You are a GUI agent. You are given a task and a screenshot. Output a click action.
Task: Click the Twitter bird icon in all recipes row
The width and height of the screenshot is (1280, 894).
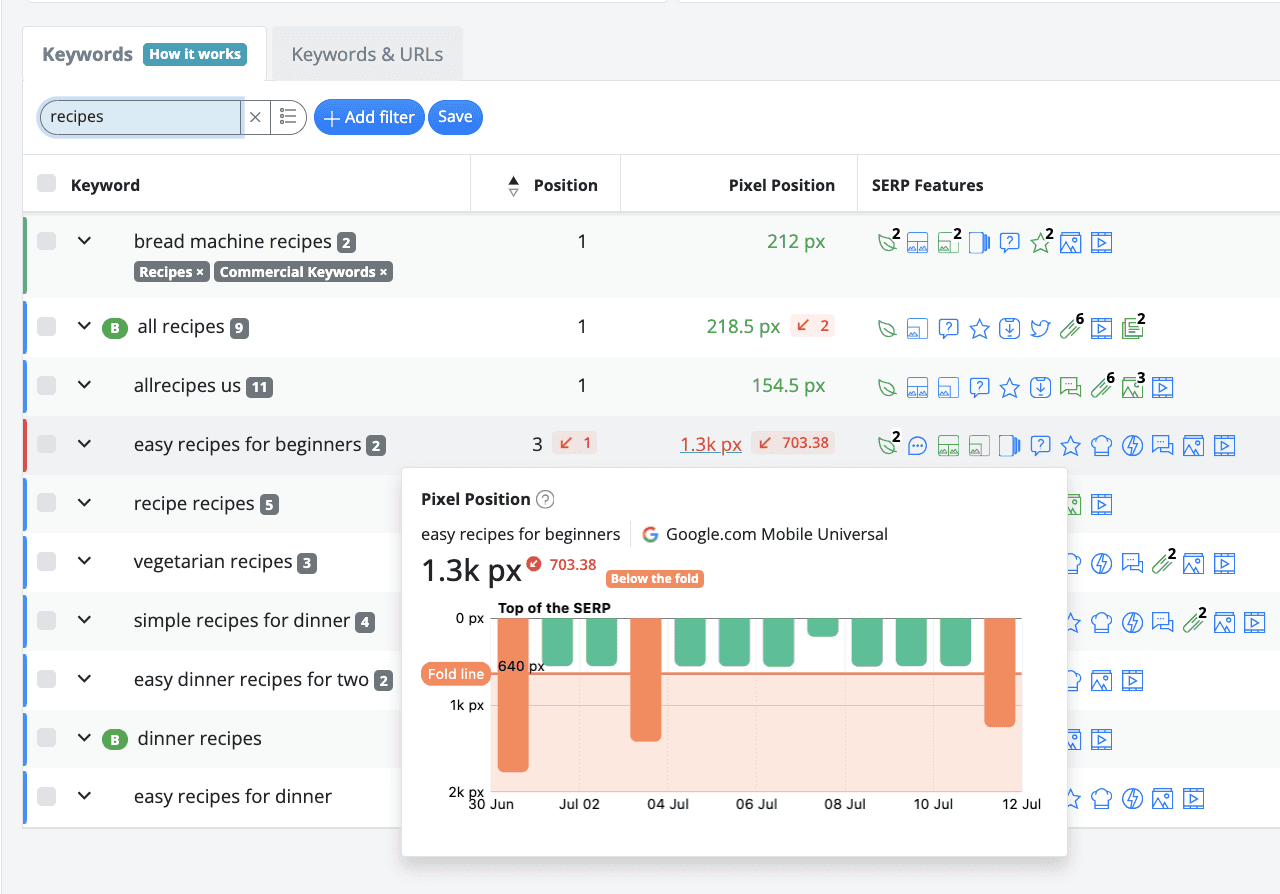[1040, 328]
